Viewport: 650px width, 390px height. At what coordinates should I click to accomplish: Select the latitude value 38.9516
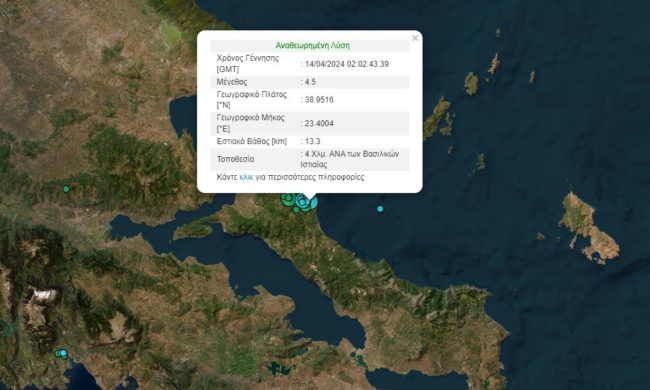[x=319, y=99]
